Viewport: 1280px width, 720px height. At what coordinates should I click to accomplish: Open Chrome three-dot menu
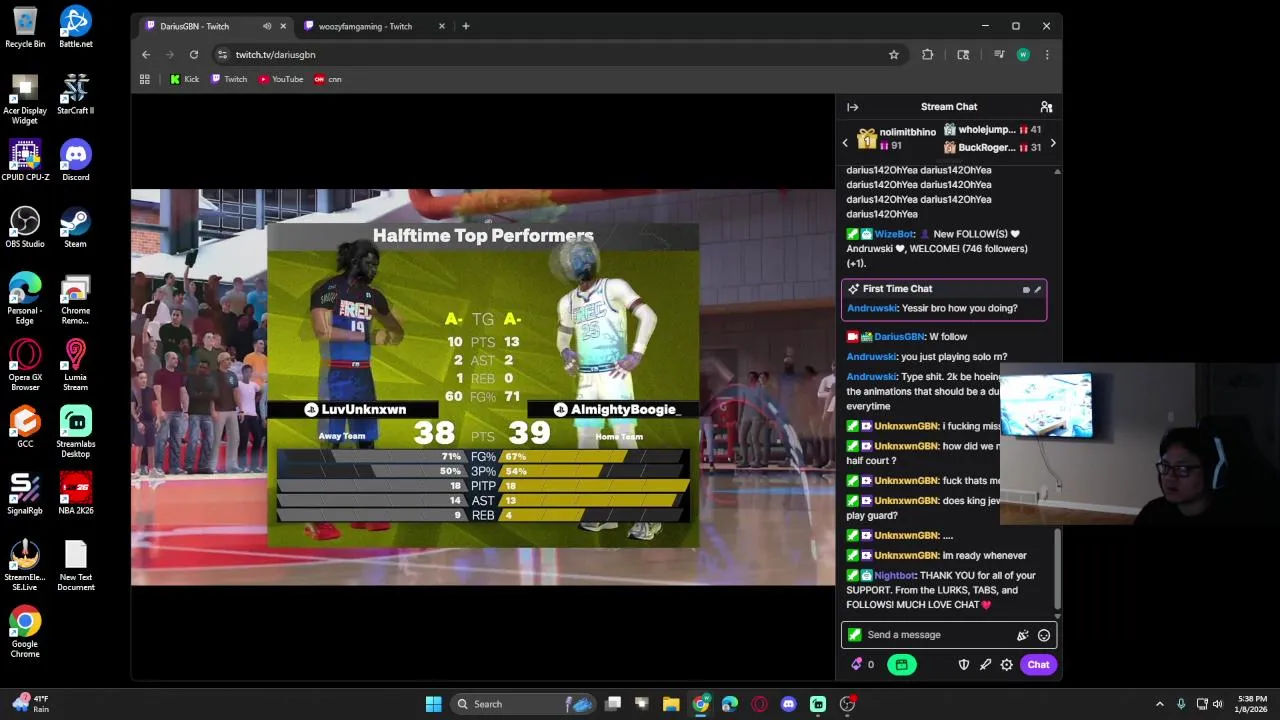(1047, 55)
